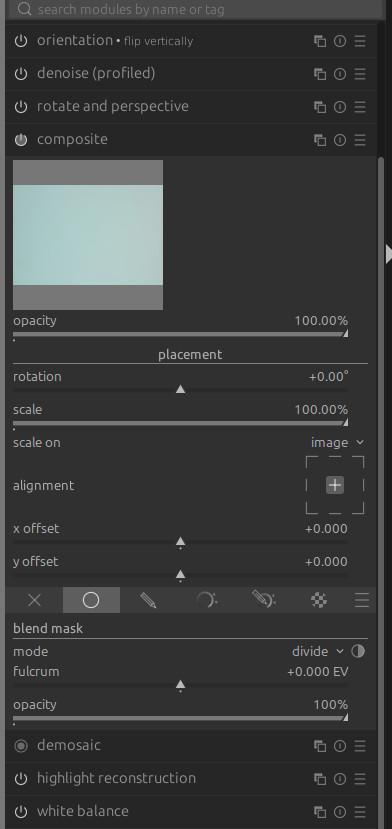Select the drawn mask pencil icon
Viewport: 392px width, 829px height.
148,600
